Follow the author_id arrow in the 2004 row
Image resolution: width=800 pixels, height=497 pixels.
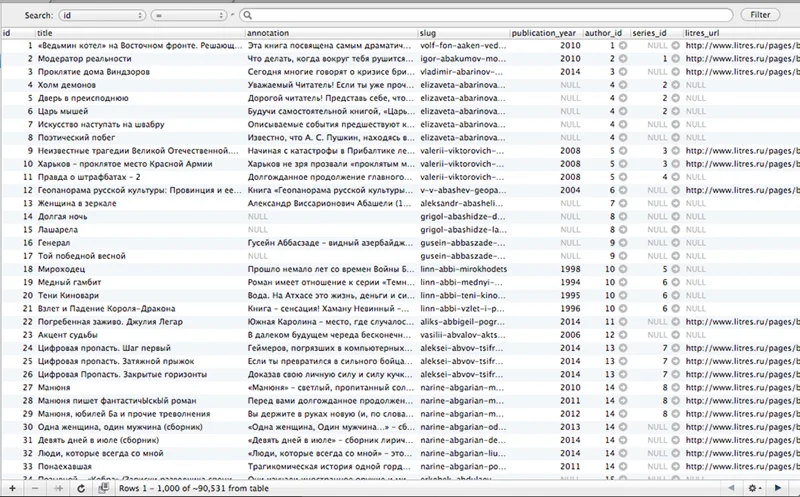click(623, 189)
